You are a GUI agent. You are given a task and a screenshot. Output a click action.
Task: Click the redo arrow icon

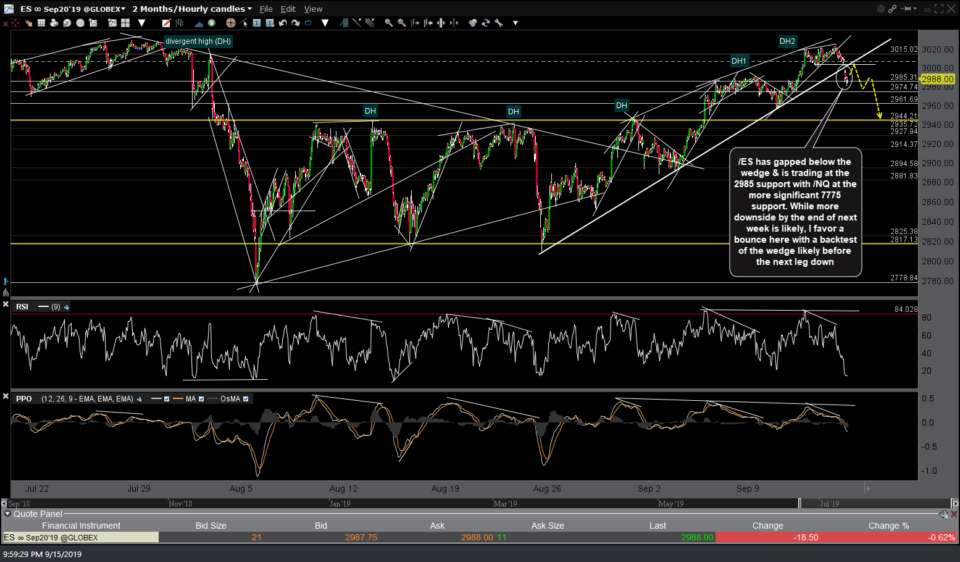coord(296,23)
